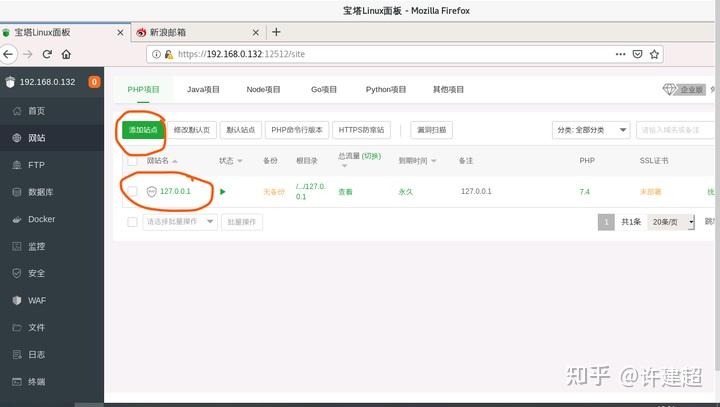
Task: Open 数据库 in the sidebar
Action: coord(52,192)
